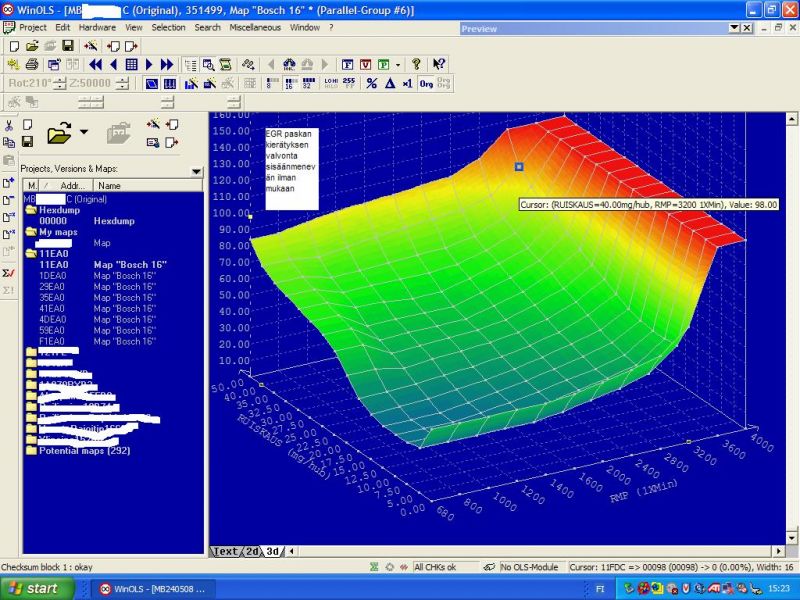This screenshot has height=600, width=800.
Task: Toggle the Org original values view
Action: [x=426, y=84]
